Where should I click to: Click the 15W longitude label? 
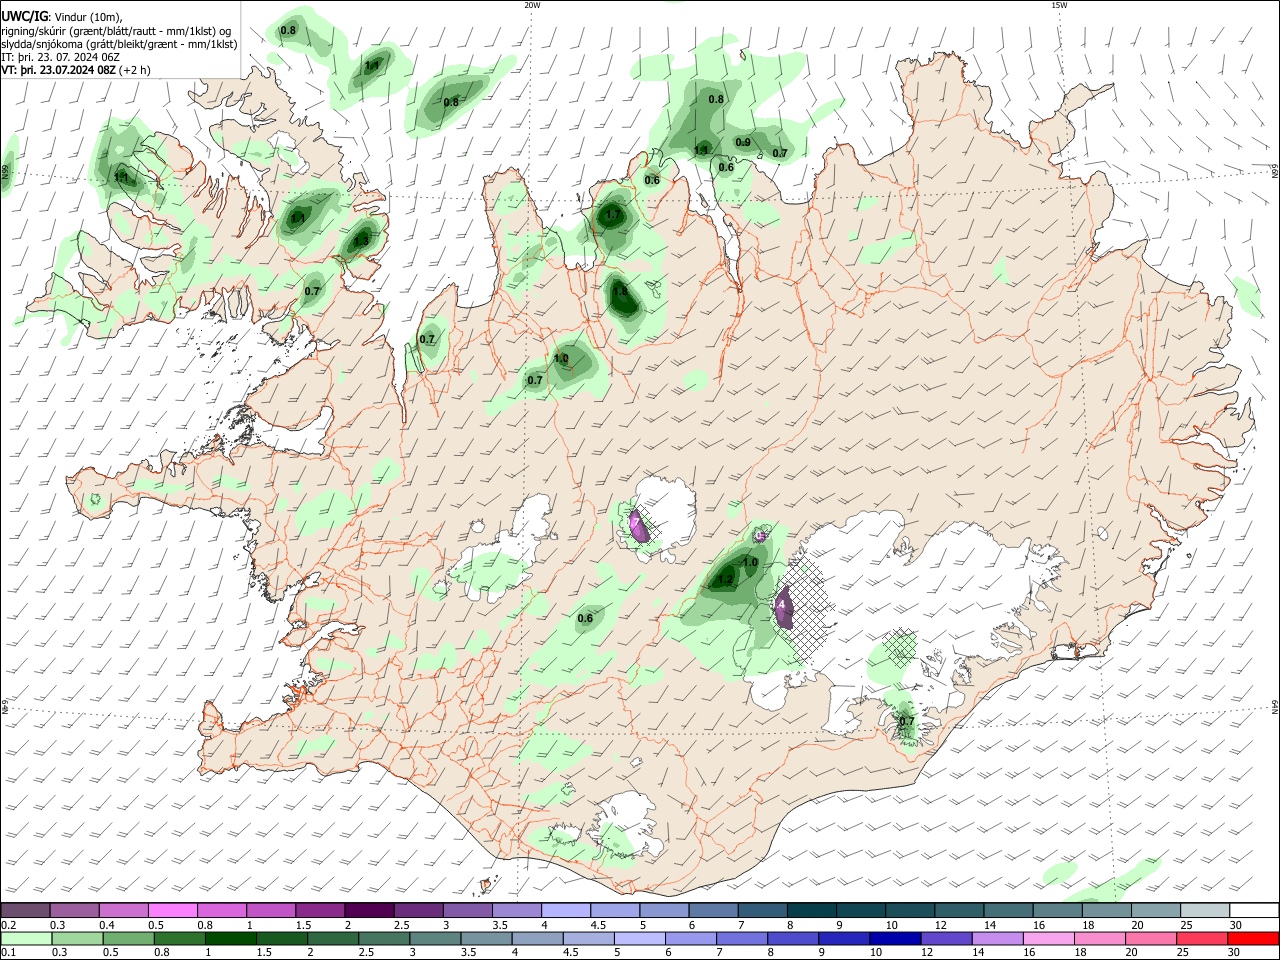pos(1059,5)
